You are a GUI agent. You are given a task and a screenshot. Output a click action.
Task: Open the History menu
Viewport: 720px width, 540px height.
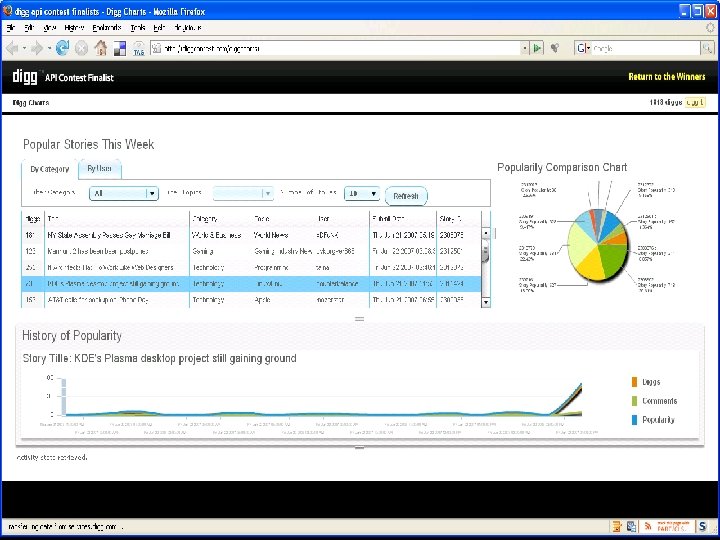pos(74,28)
